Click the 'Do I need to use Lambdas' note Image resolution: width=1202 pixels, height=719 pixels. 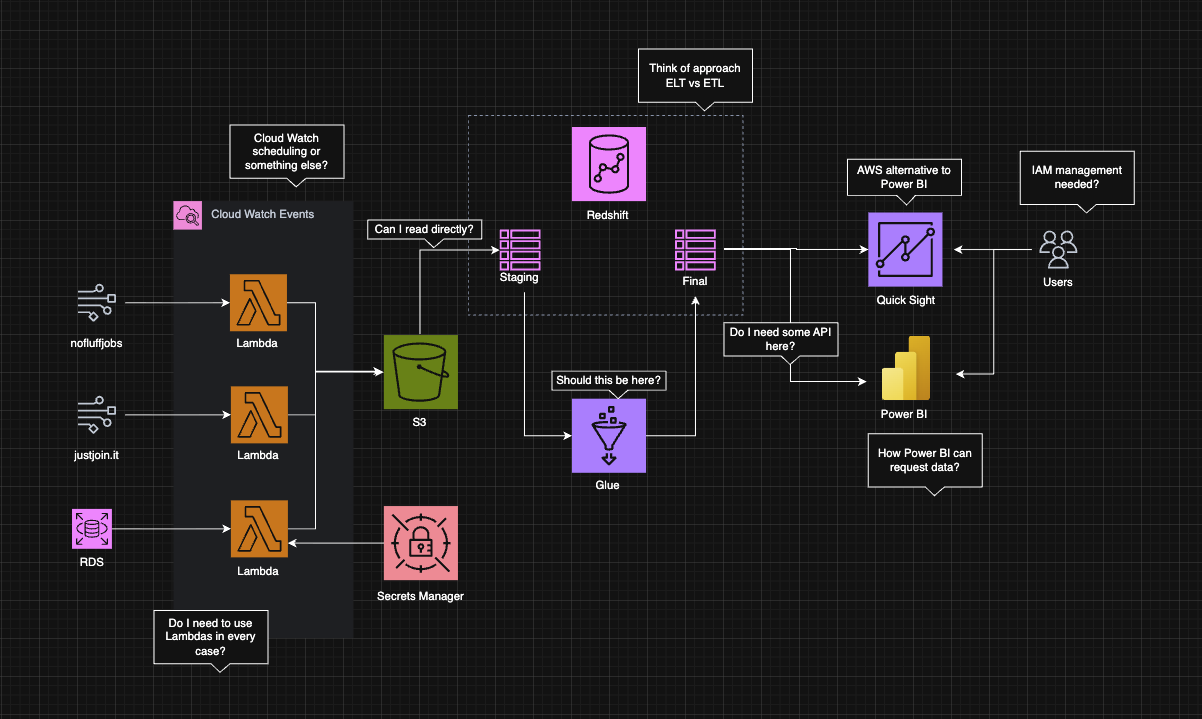point(211,636)
